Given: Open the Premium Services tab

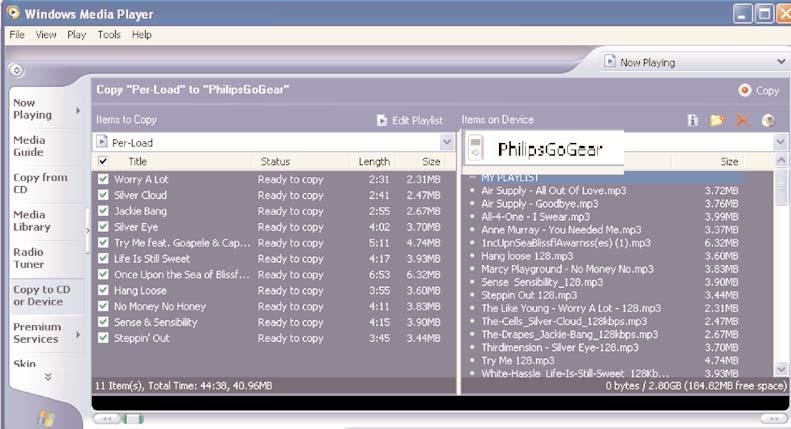Looking at the screenshot, I should (x=45, y=333).
